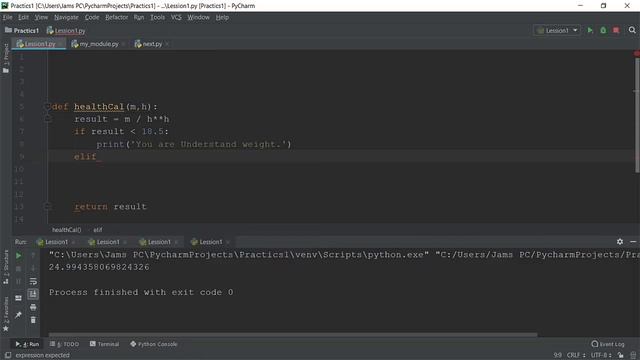Open the Run panel settings gear
Image resolution: width=640 pixels, height=360 pixels.
point(620,242)
